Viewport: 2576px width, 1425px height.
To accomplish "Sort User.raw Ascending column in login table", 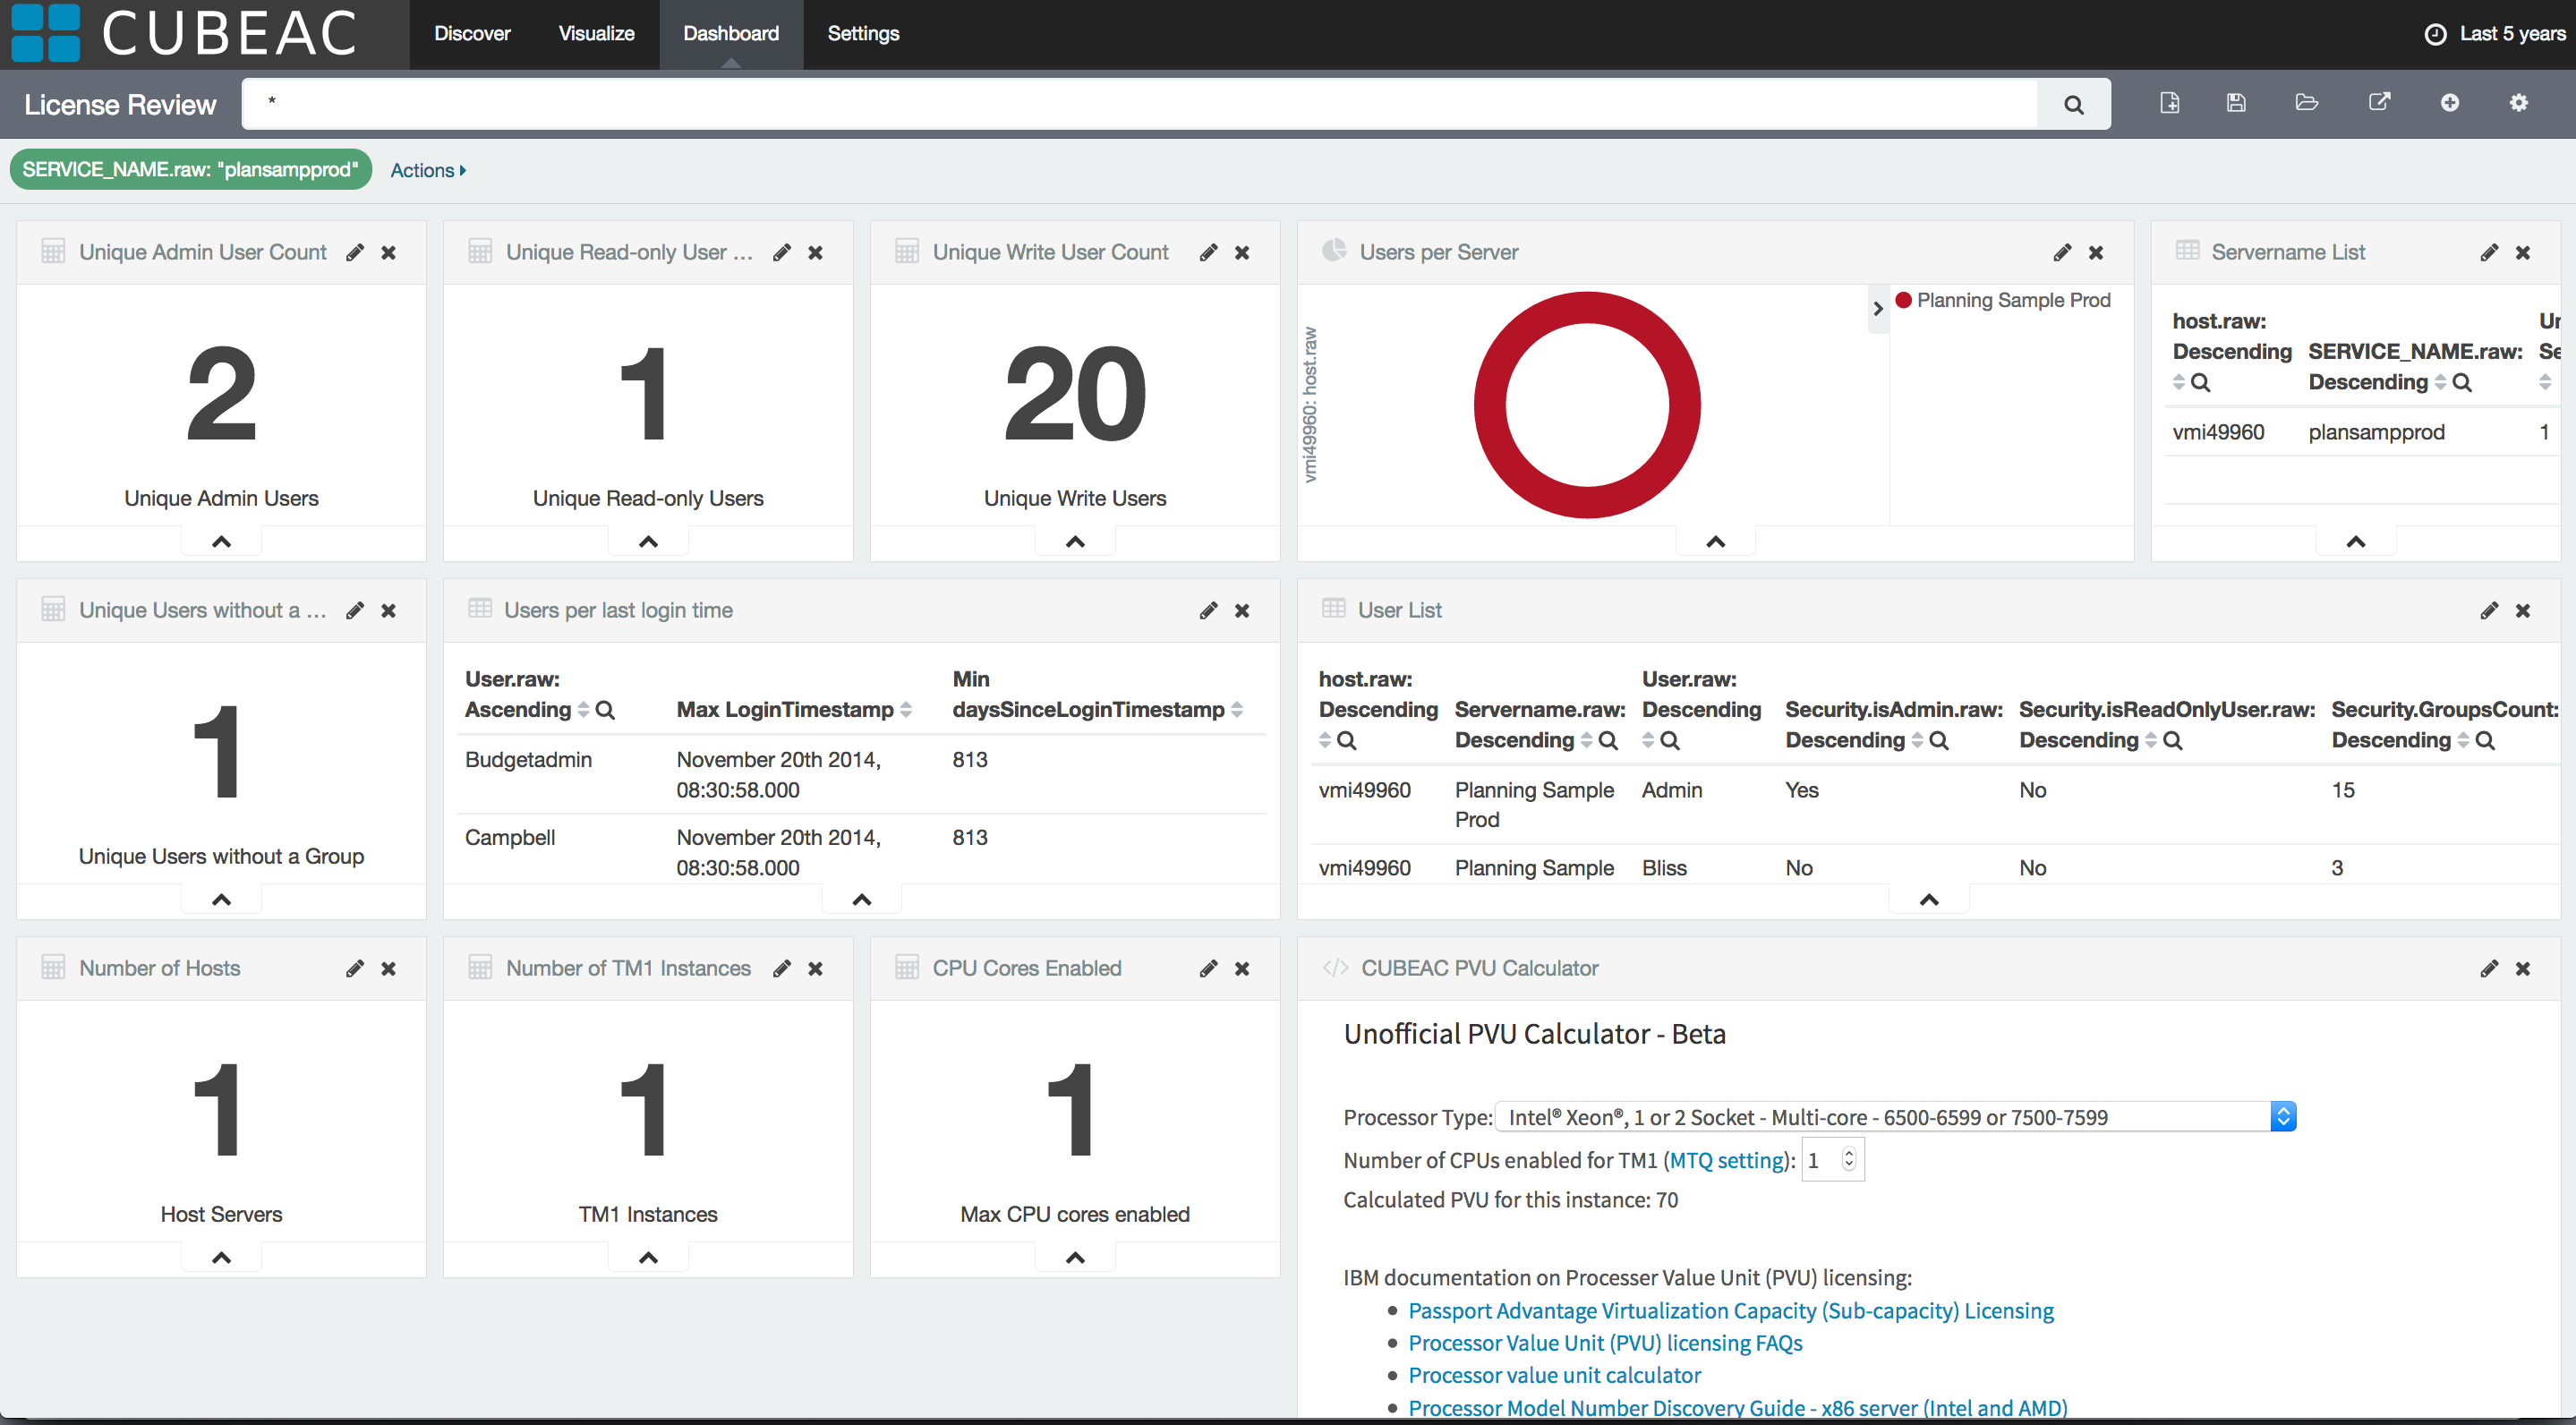I will pyautogui.click(x=583, y=710).
